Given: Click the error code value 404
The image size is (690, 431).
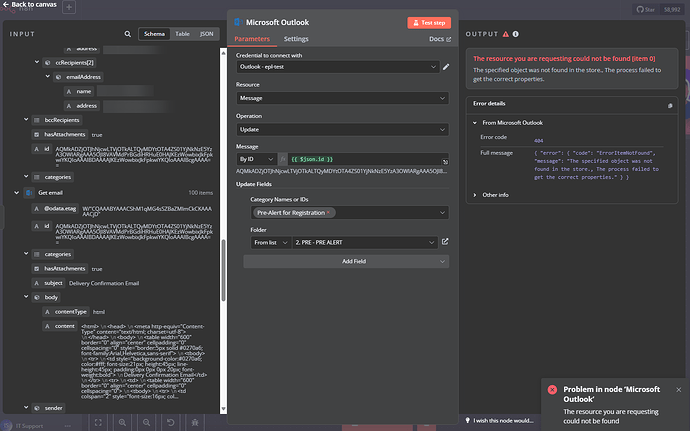Looking at the screenshot, I should [539, 140].
